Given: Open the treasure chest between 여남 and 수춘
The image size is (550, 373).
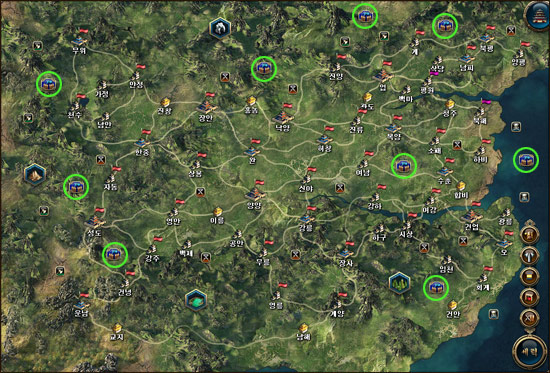Looking at the screenshot, I should [404, 166].
